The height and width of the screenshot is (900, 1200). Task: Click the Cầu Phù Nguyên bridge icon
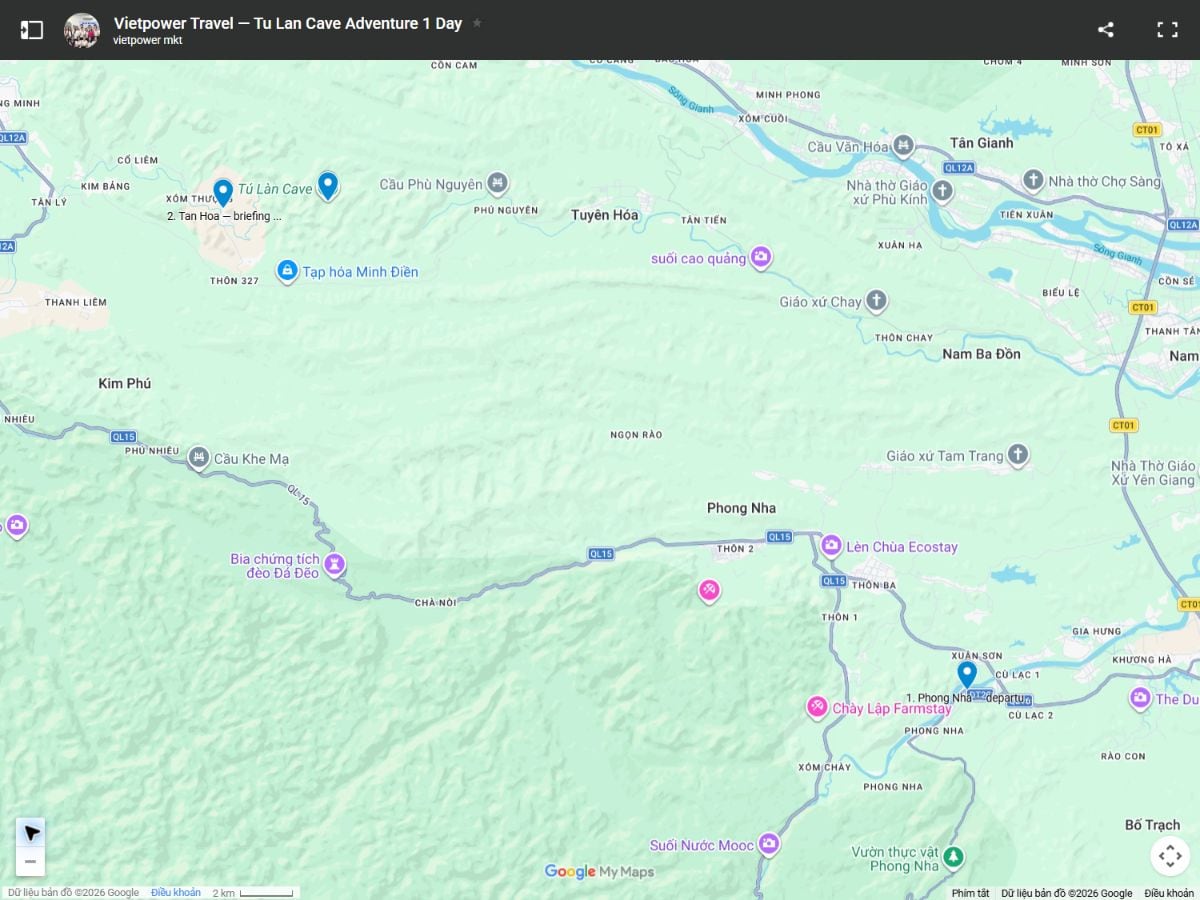click(498, 184)
